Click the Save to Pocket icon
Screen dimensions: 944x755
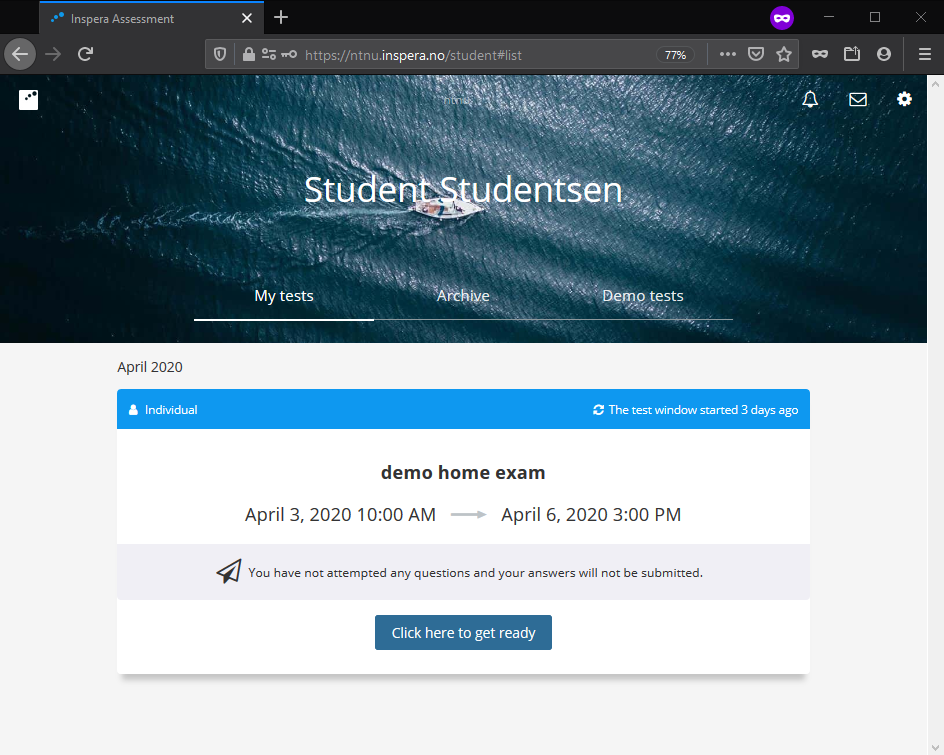(x=757, y=55)
